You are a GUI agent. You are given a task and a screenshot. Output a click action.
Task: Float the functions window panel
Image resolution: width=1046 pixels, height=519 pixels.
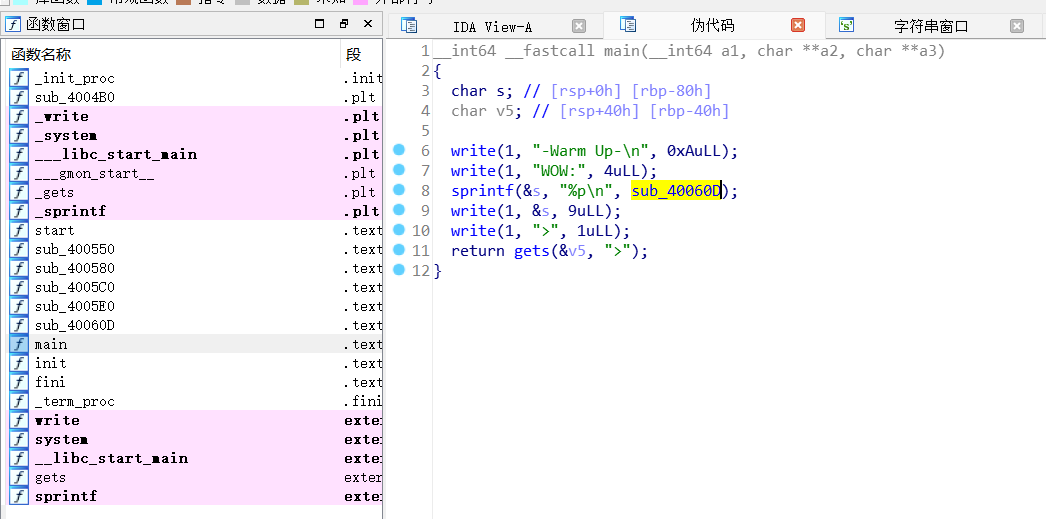click(x=344, y=24)
